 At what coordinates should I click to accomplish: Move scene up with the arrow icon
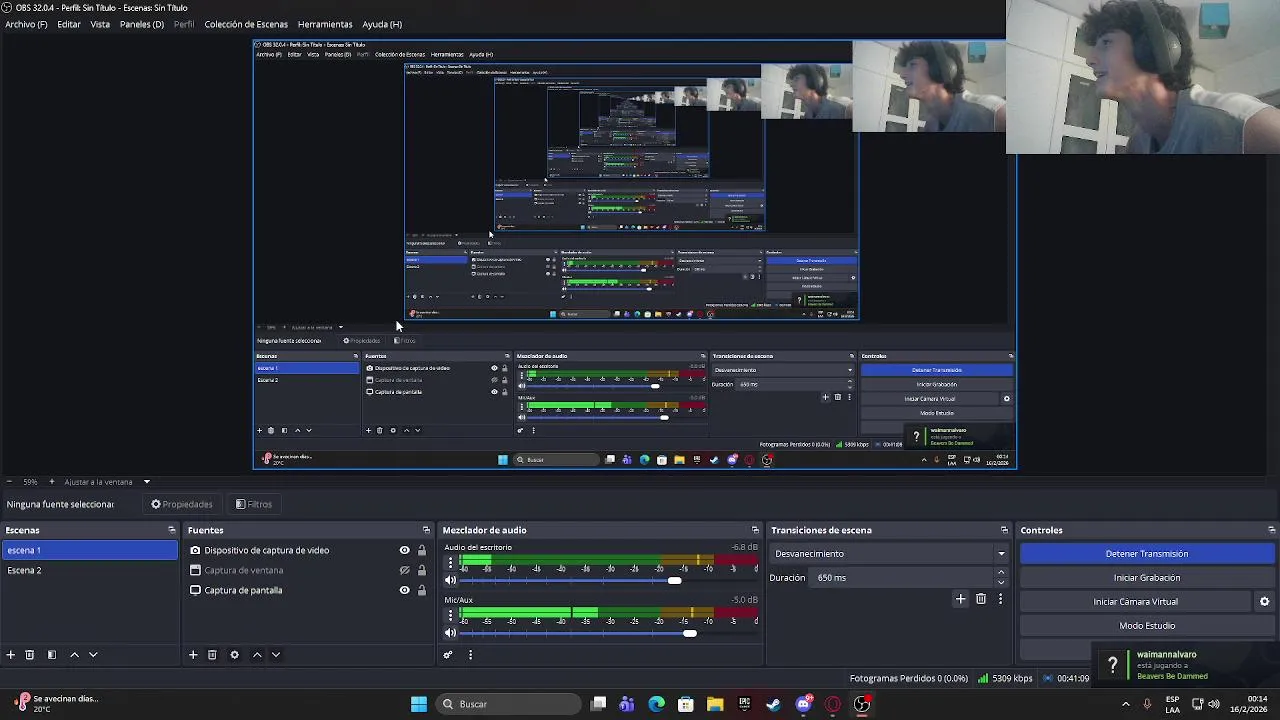pyautogui.click(x=74, y=655)
